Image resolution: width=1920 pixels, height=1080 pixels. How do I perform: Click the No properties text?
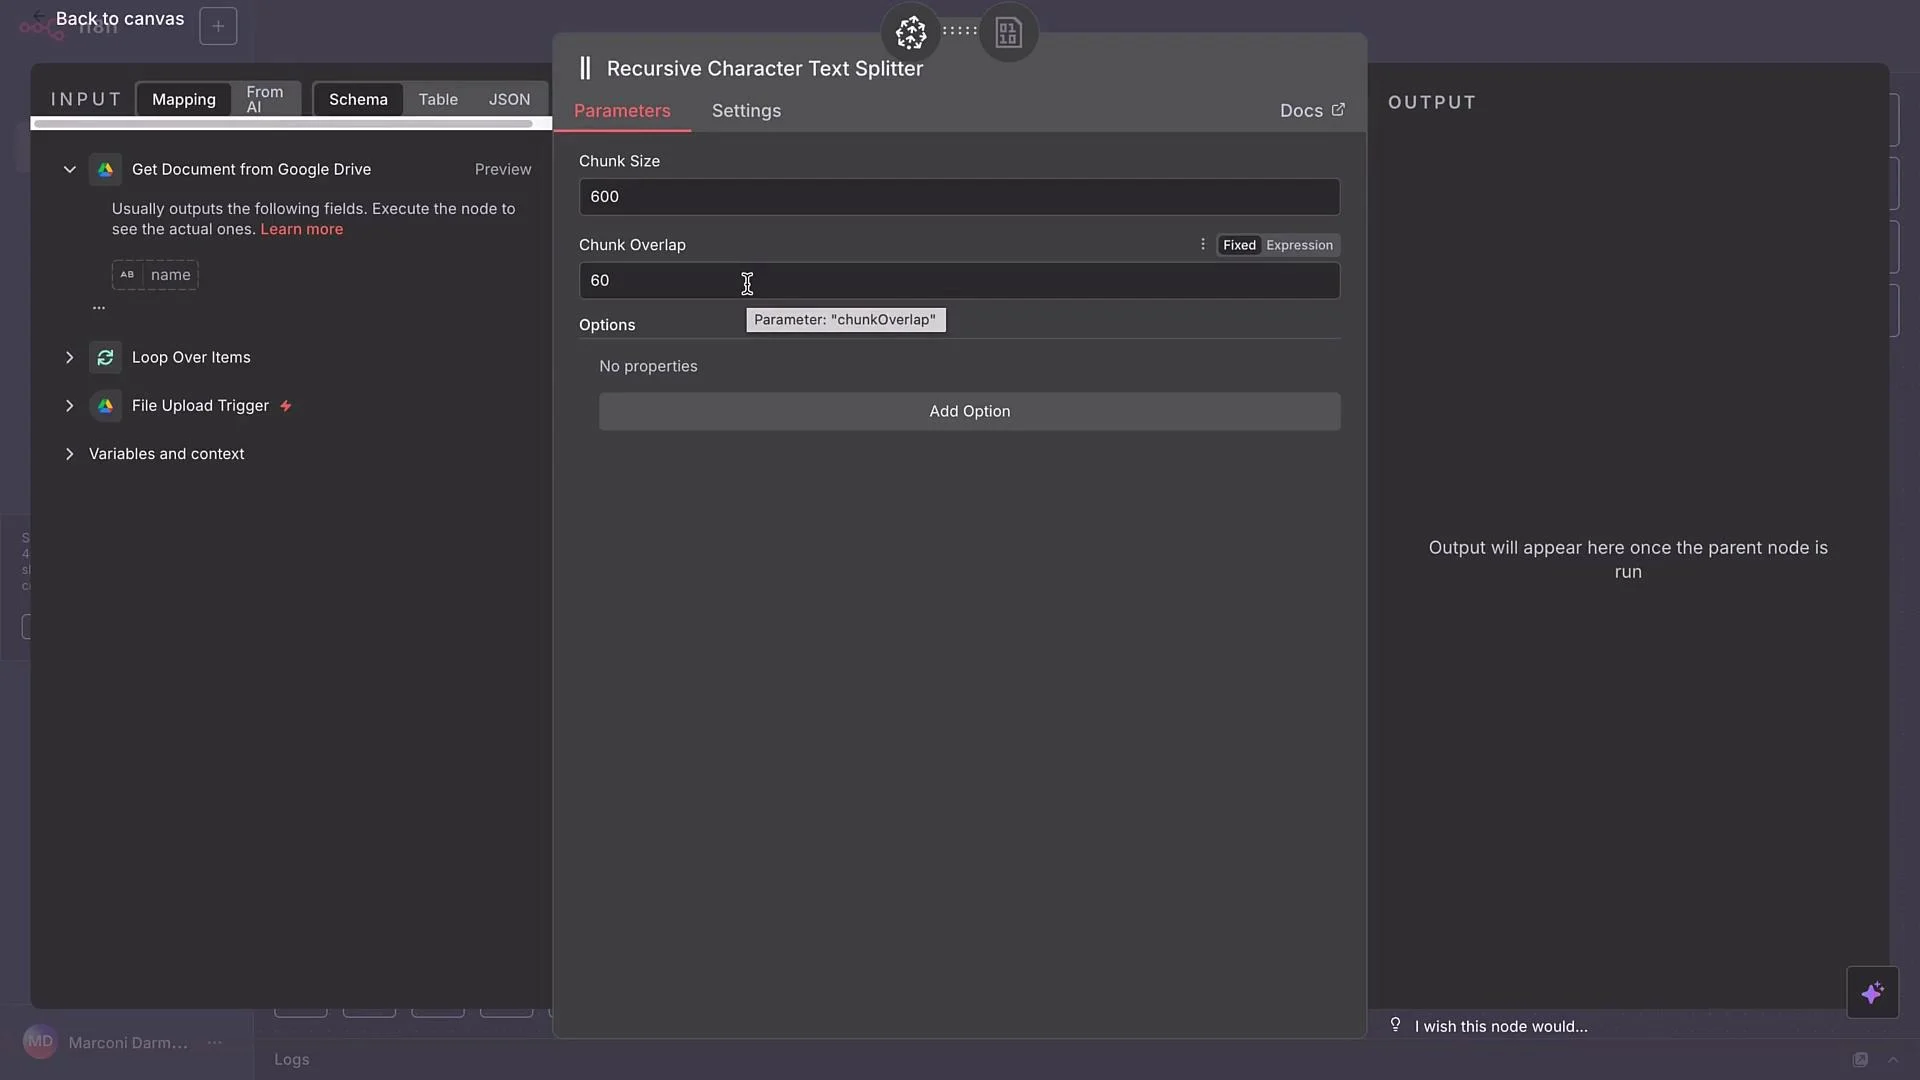648,366
